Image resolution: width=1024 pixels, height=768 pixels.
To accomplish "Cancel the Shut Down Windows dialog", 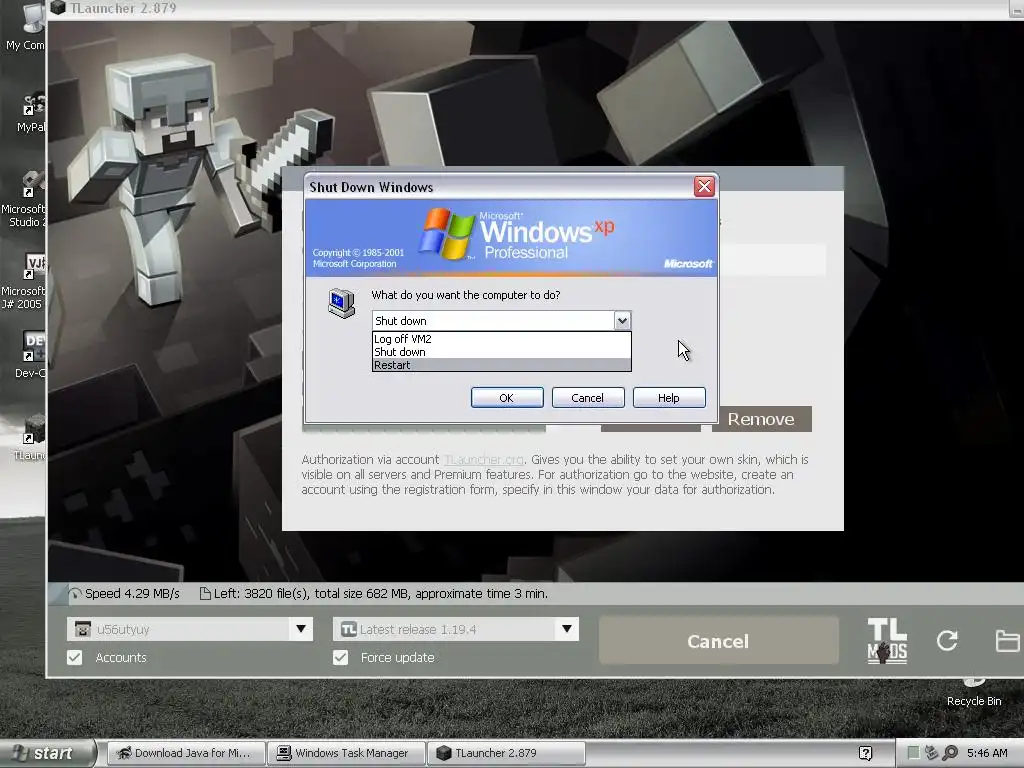I will [x=588, y=398].
